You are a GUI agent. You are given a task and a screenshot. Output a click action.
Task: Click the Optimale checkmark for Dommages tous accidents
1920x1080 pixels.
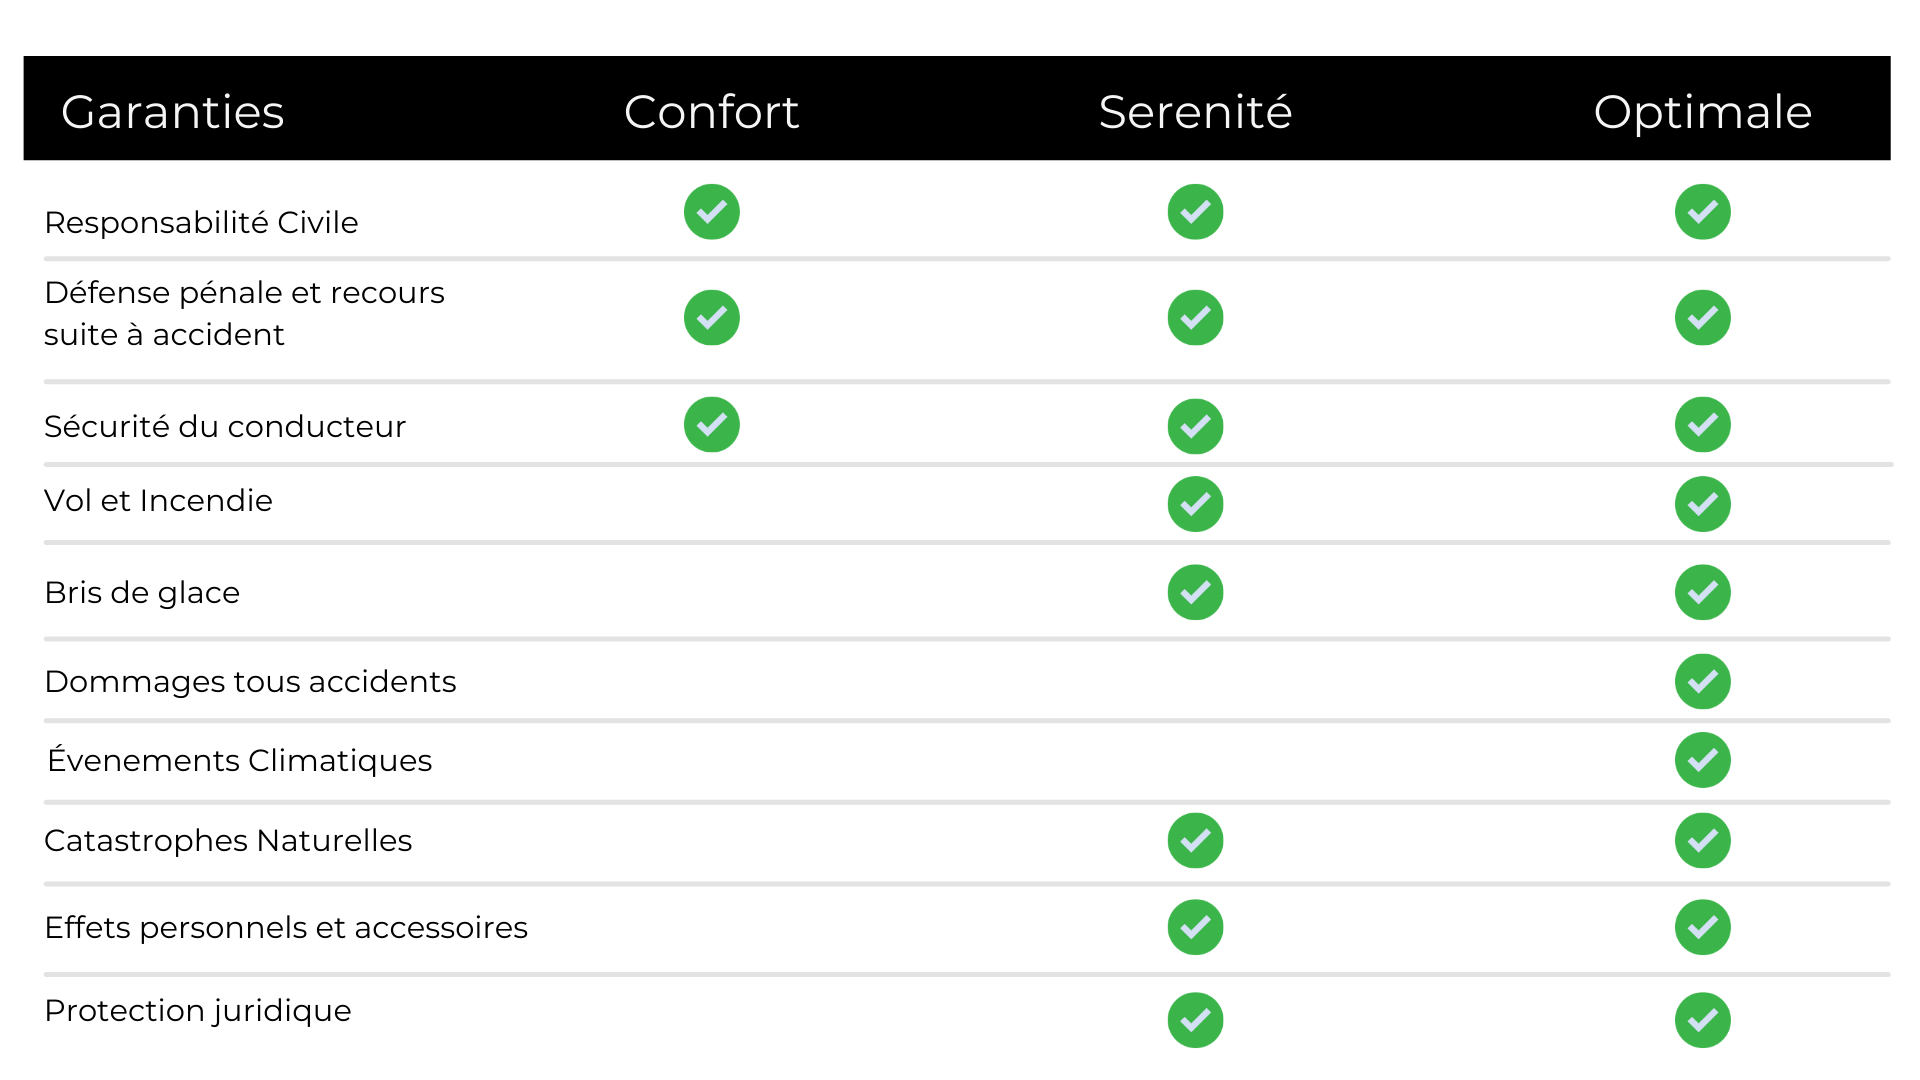tap(1702, 682)
